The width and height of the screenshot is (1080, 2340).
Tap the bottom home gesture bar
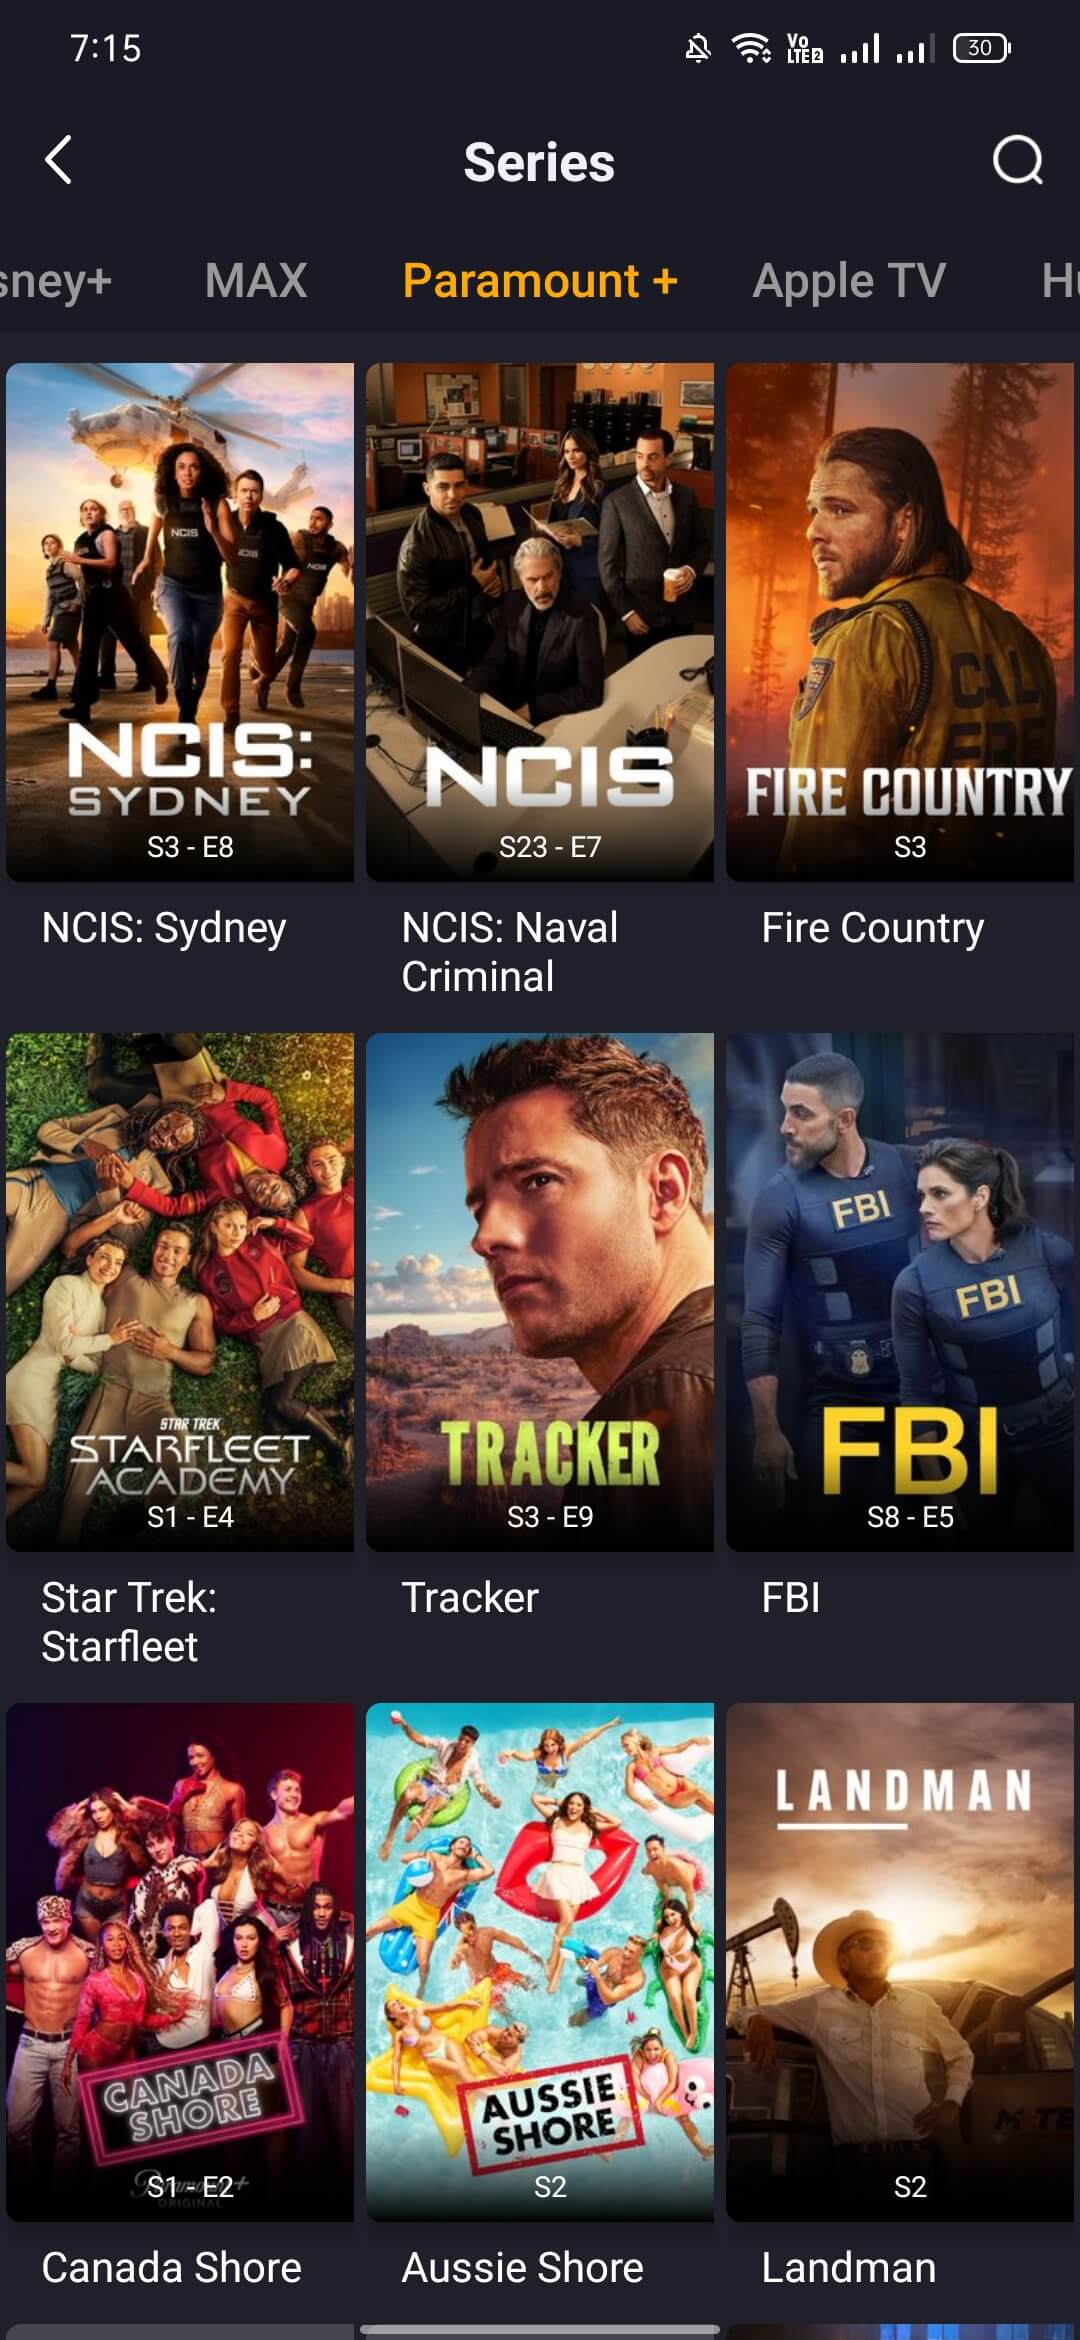[540, 2329]
